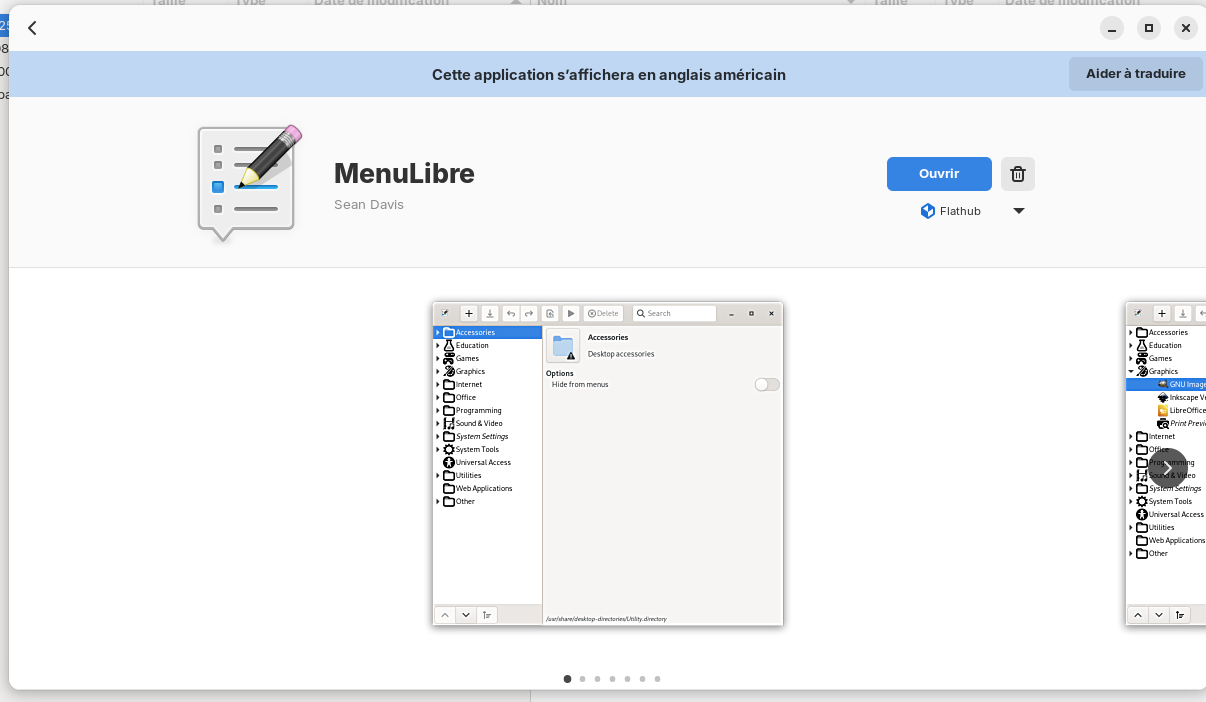The image size is (1206, 702).
Task: Go back using the header arrow
Action: click(x=32, y=28)
